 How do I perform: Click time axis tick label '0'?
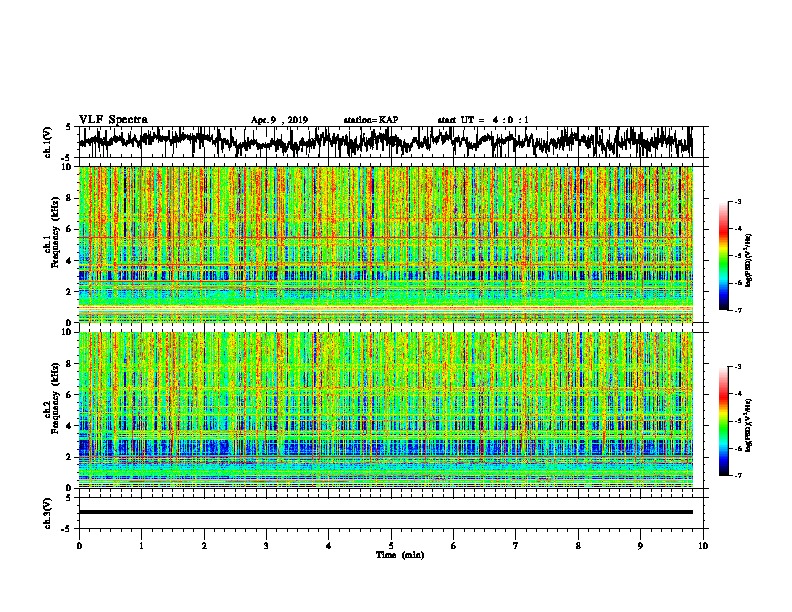(x=79, y=546)
